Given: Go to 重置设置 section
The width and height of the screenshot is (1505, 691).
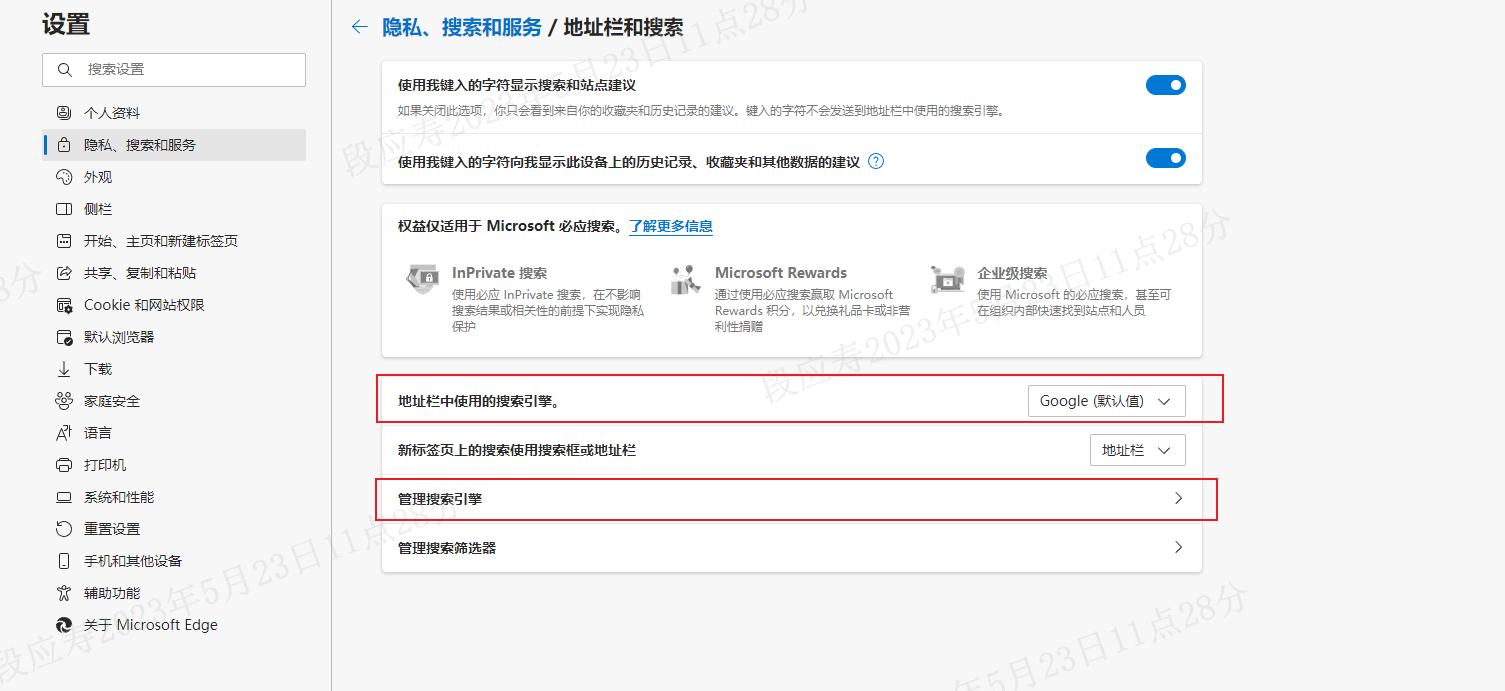Looking at the screenshot, I should [175, 529].
